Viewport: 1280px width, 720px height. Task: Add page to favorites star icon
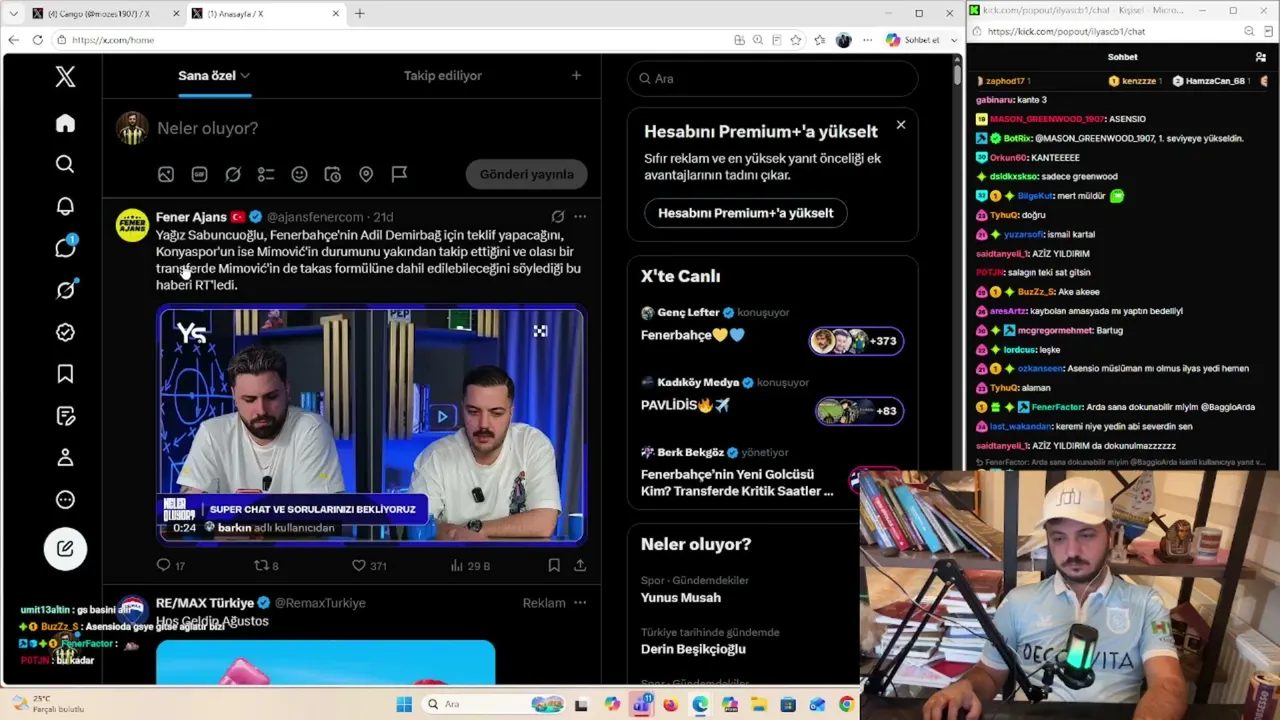click(x=796, y=40)
